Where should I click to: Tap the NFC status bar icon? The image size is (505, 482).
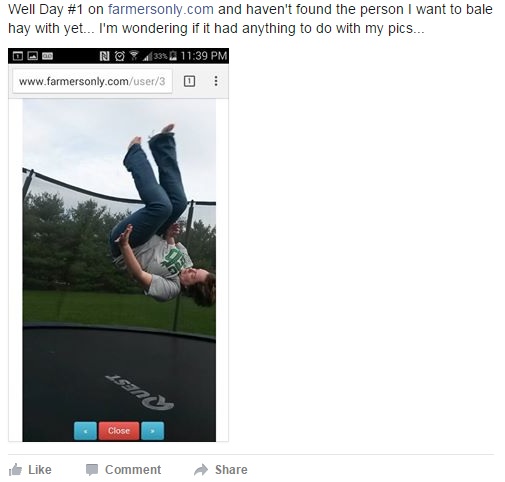(104, 56)
